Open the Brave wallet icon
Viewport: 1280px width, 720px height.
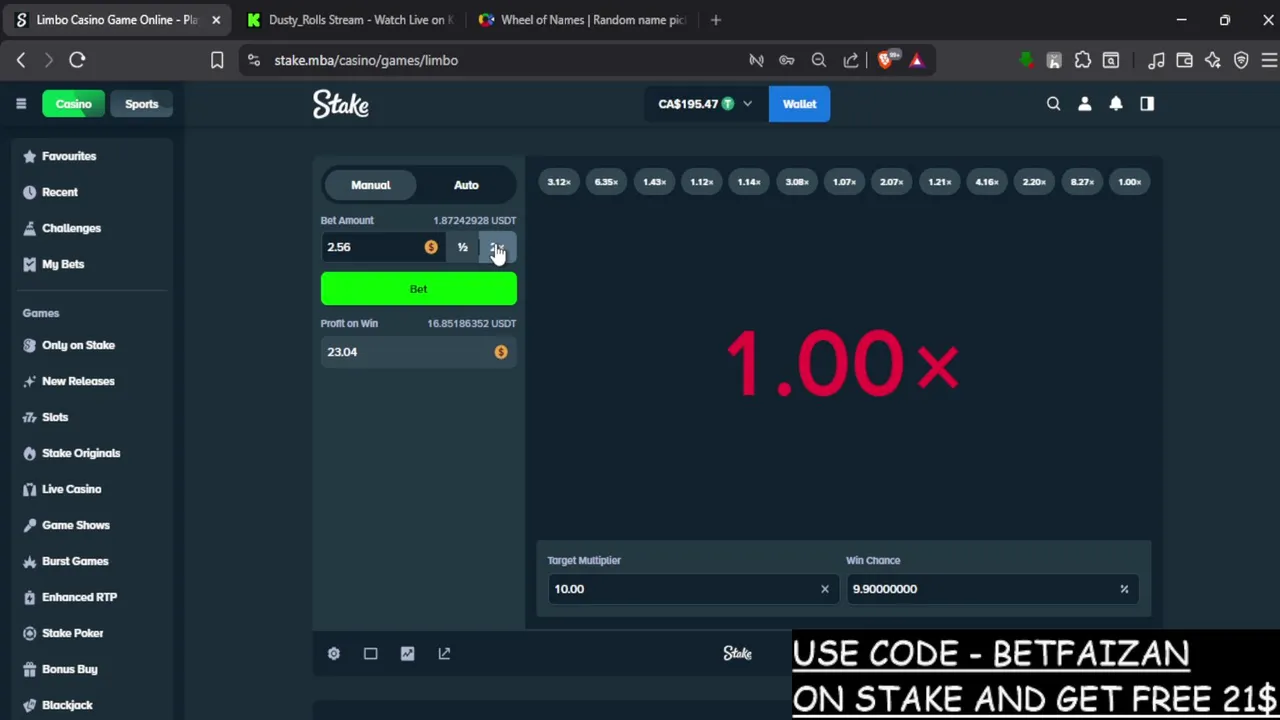click(1185, 60)
